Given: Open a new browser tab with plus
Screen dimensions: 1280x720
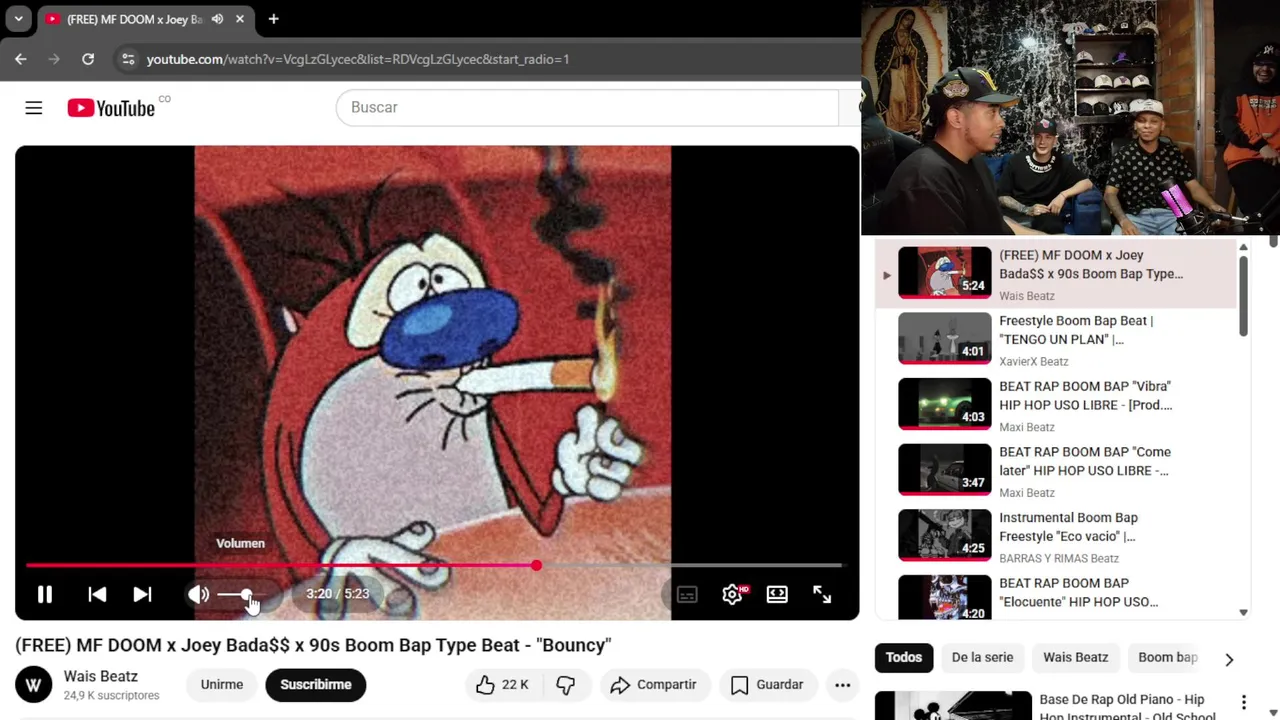Looking at the screenshot, I should click(x=273, y=19).
